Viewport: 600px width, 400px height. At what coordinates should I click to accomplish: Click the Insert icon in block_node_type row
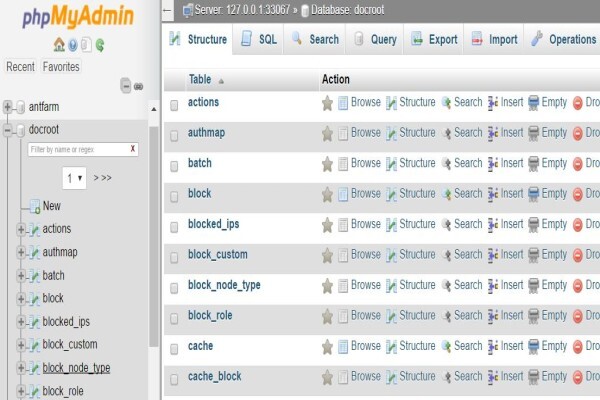point(493,286)
